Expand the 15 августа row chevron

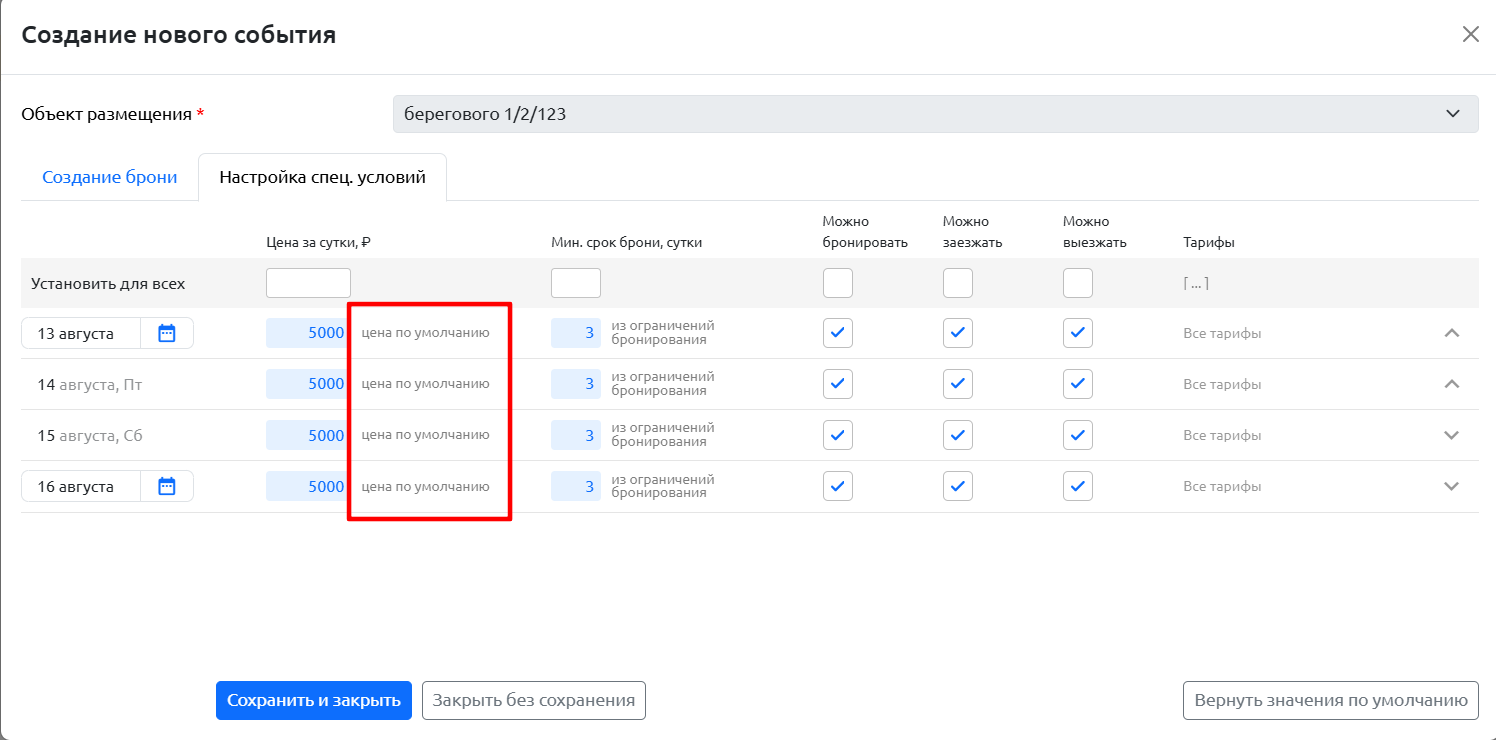(1452, 435)
